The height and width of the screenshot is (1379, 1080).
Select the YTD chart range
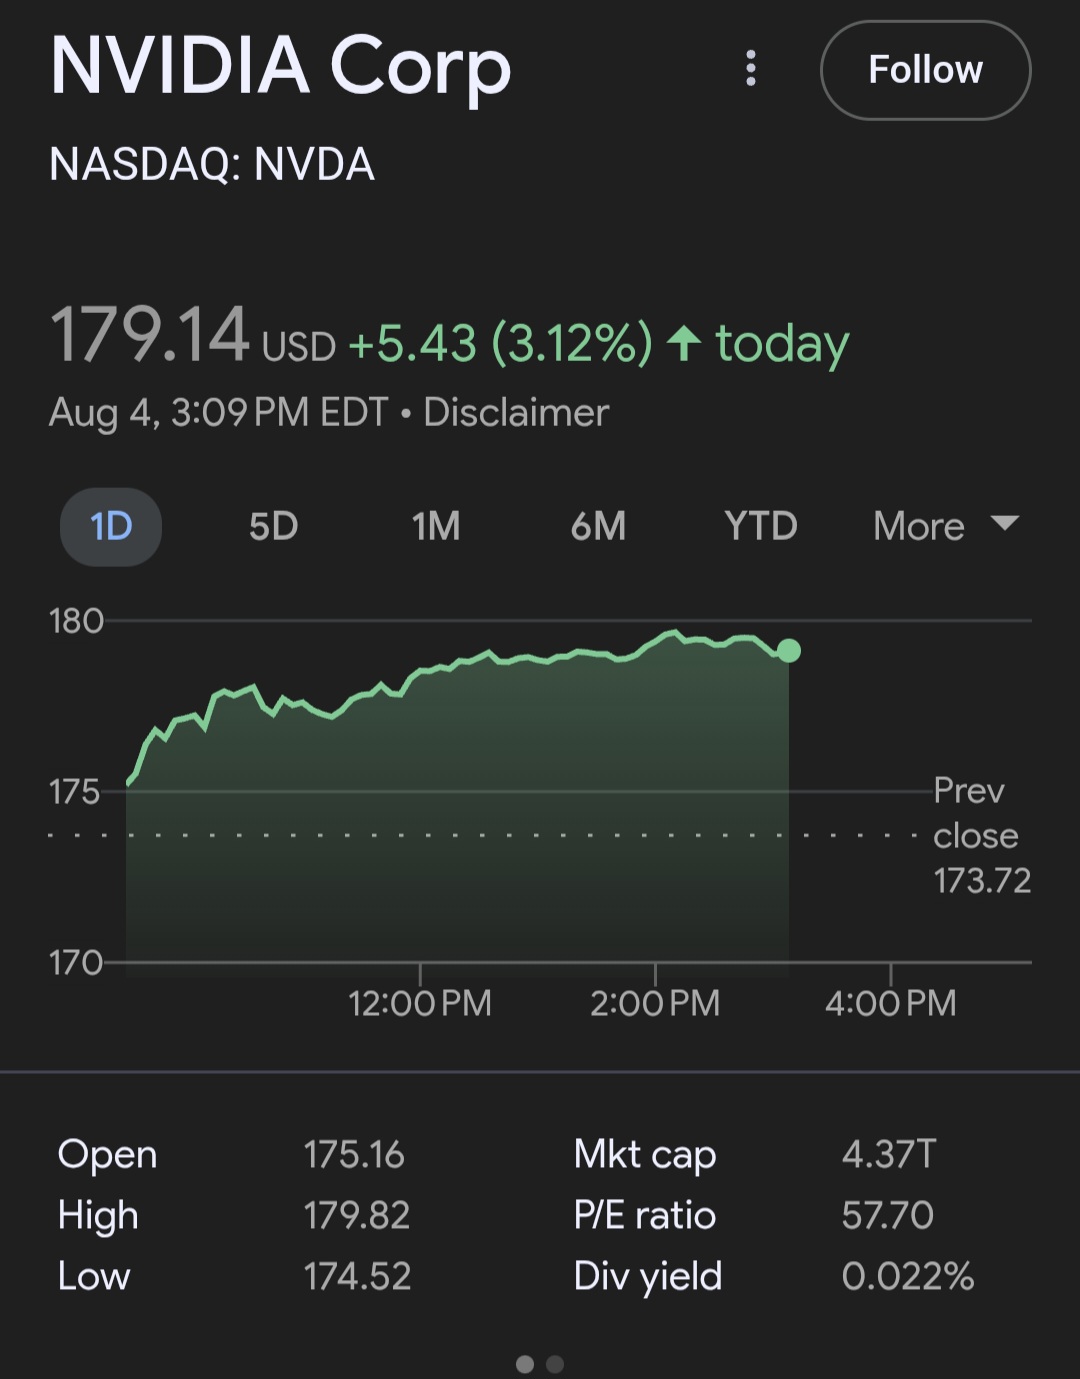[x=761, y=526]
